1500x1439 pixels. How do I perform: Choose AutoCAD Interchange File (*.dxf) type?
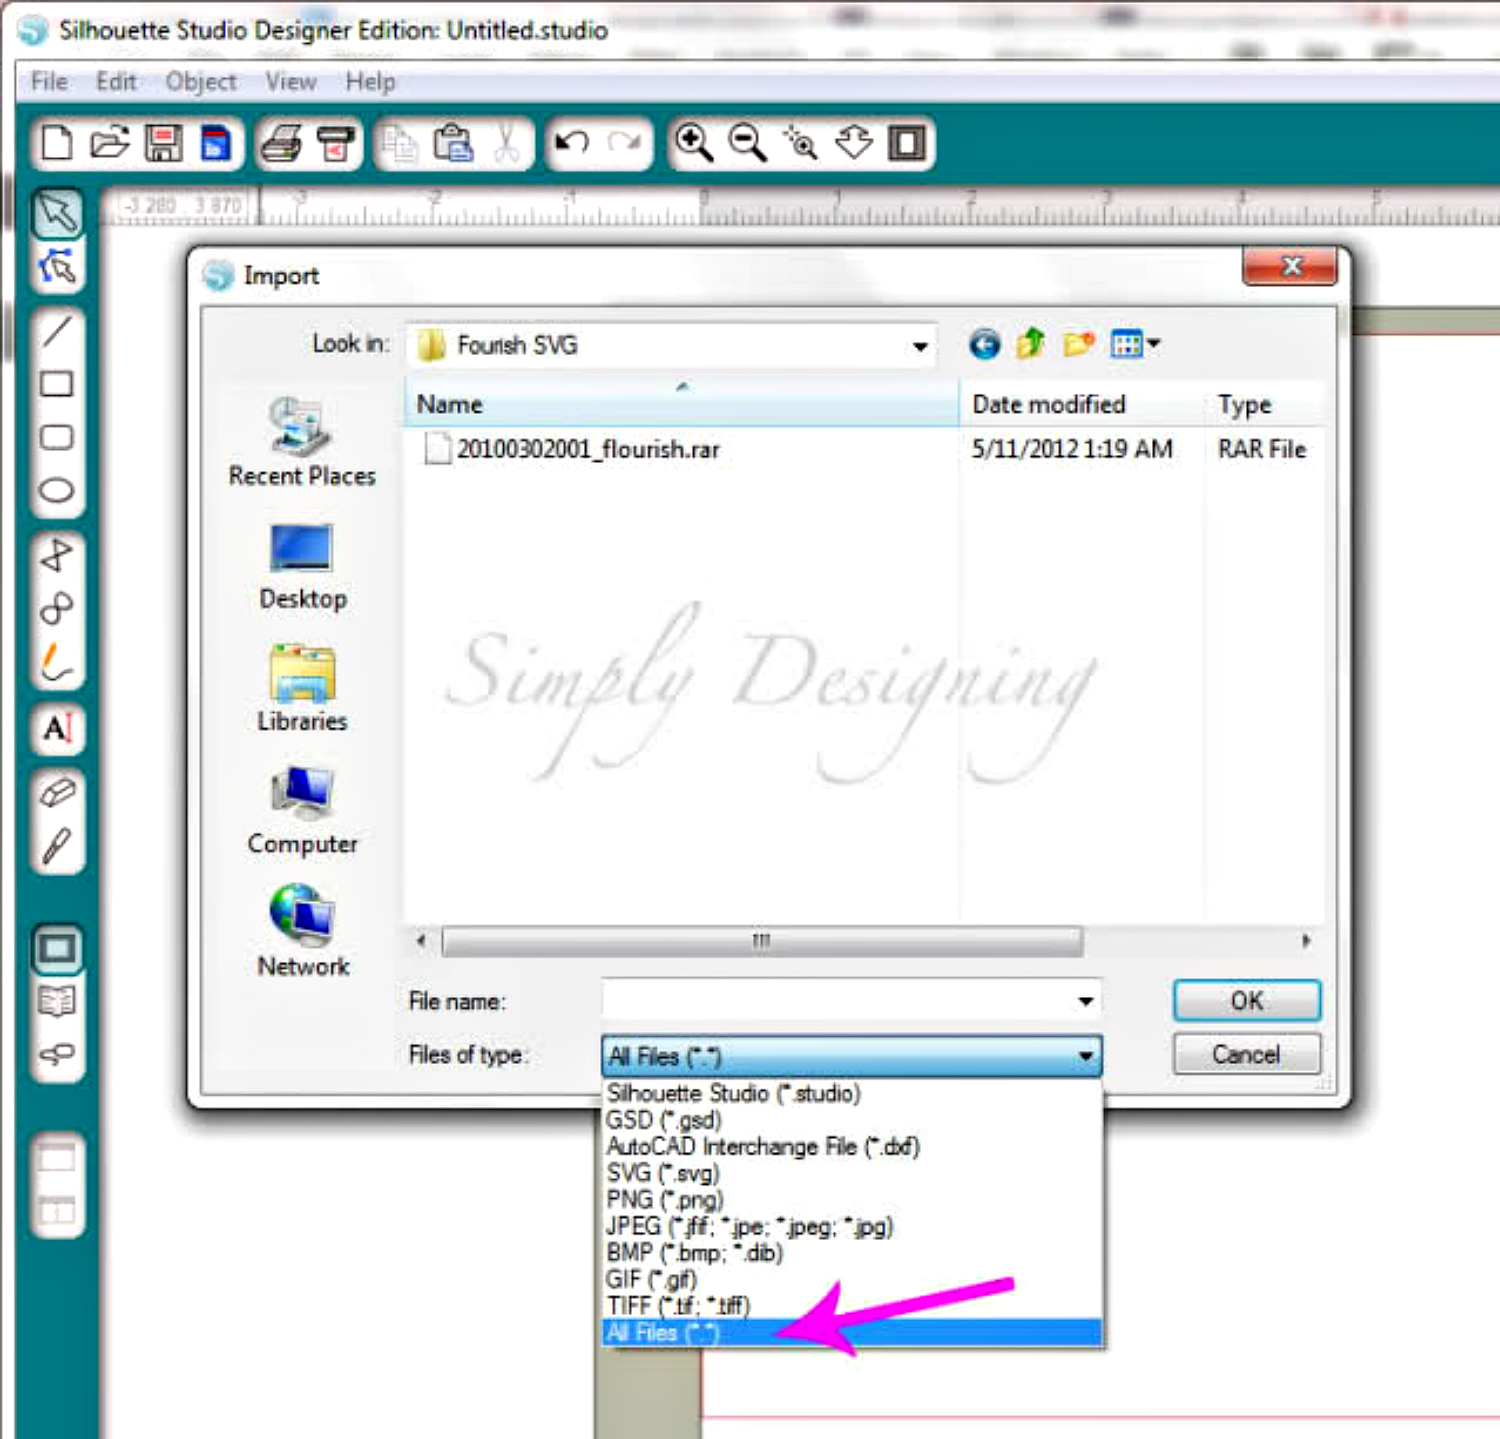852,1146
